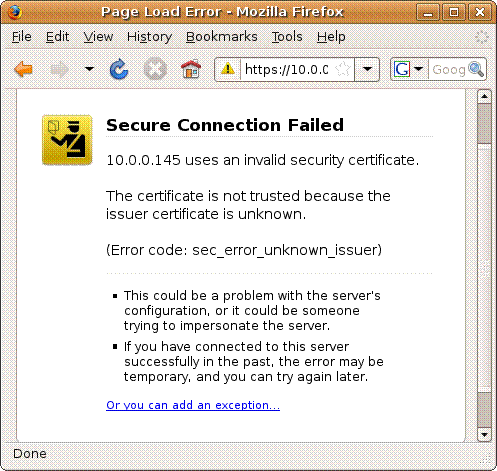Go to the Home page icon

pos(191,69)
